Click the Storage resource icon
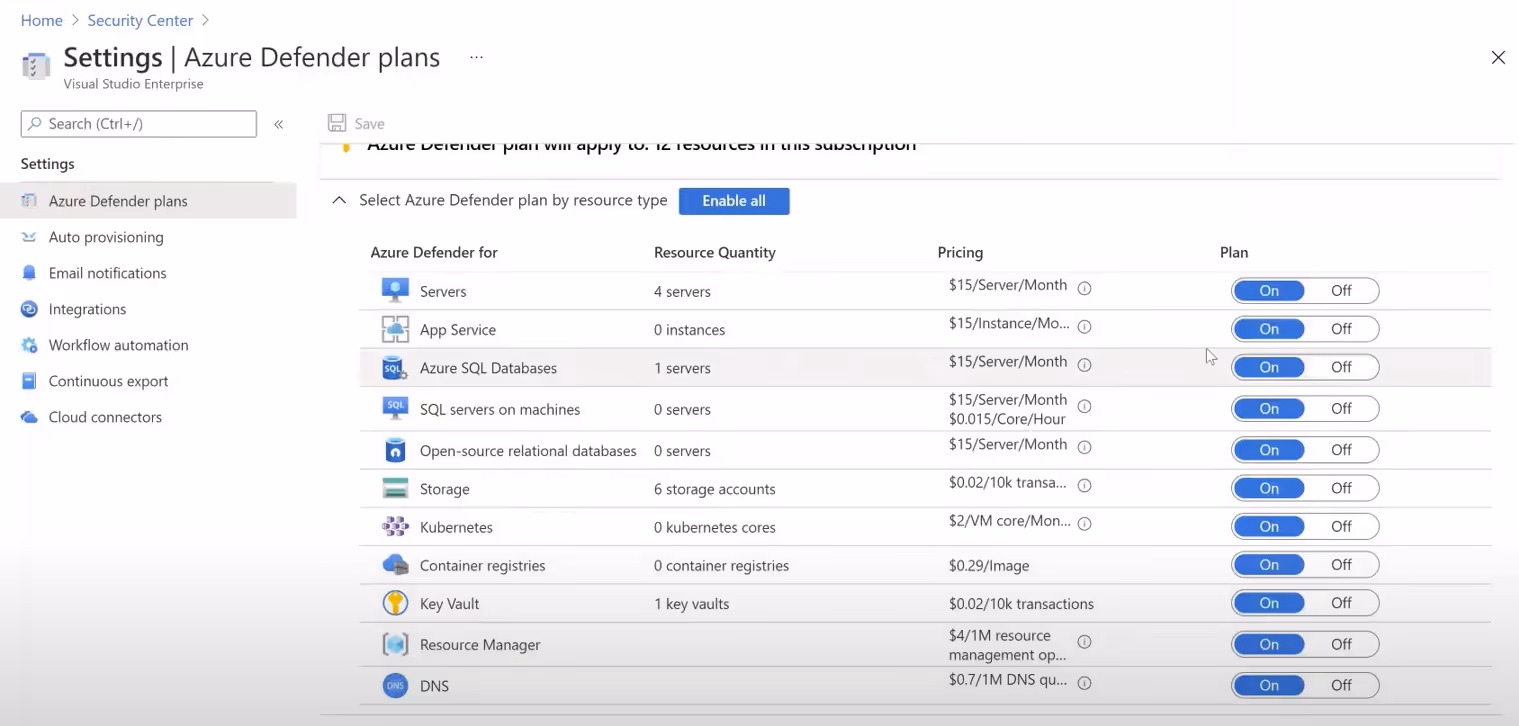Viewport: 1519px width, 726px height. click(395, 489)
